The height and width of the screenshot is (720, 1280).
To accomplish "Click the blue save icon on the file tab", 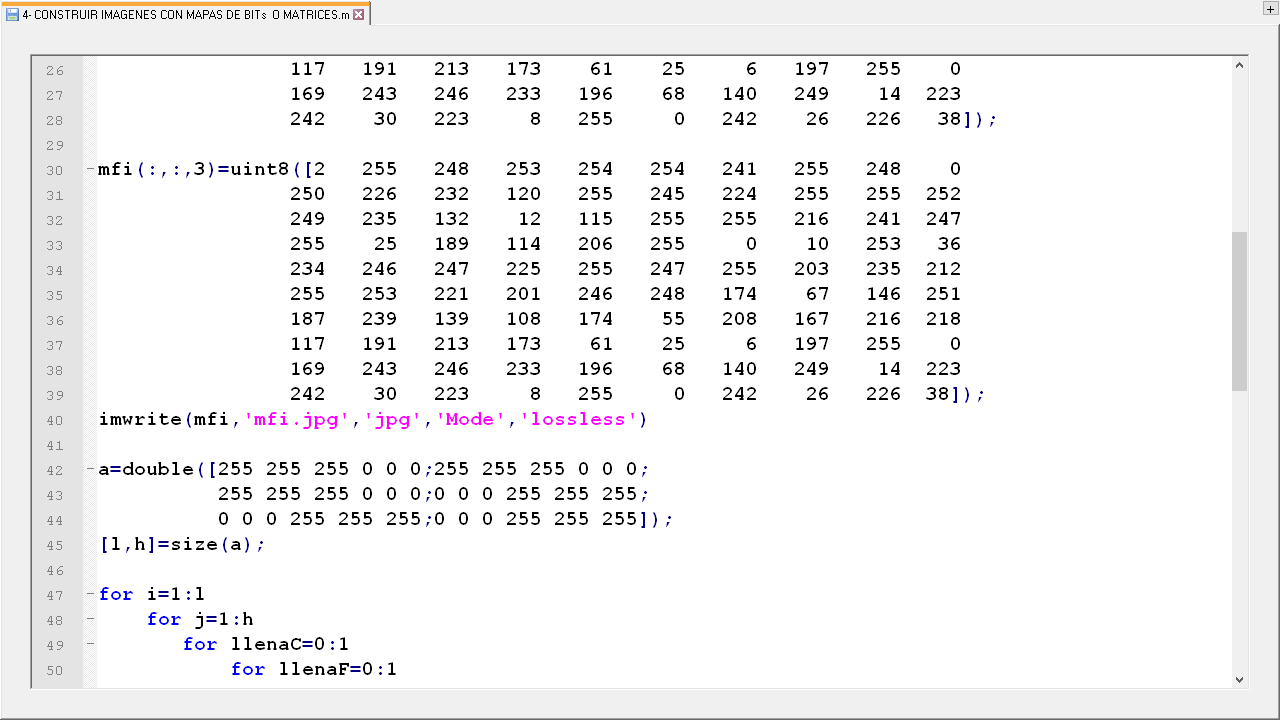I will click(12, 15).
